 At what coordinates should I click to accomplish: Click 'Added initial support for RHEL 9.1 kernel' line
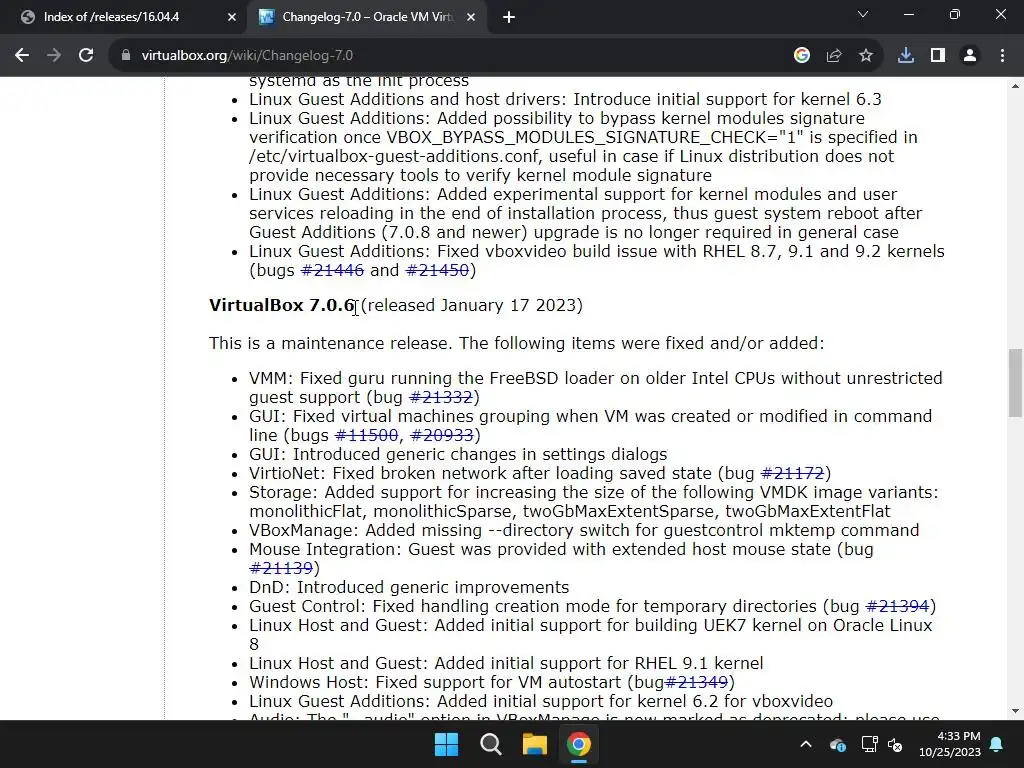(x=506, y=664)
